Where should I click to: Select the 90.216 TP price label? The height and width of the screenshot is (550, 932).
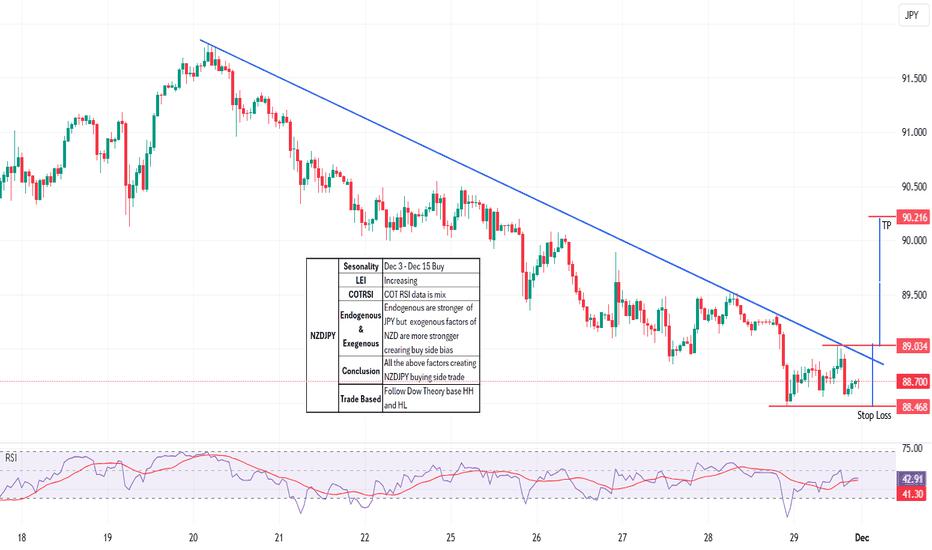914,217
